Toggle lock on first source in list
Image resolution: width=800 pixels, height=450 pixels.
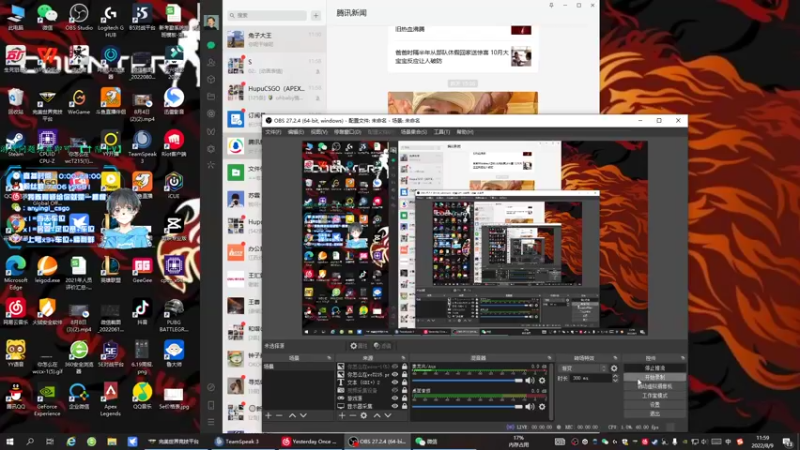tap(404, 366)
